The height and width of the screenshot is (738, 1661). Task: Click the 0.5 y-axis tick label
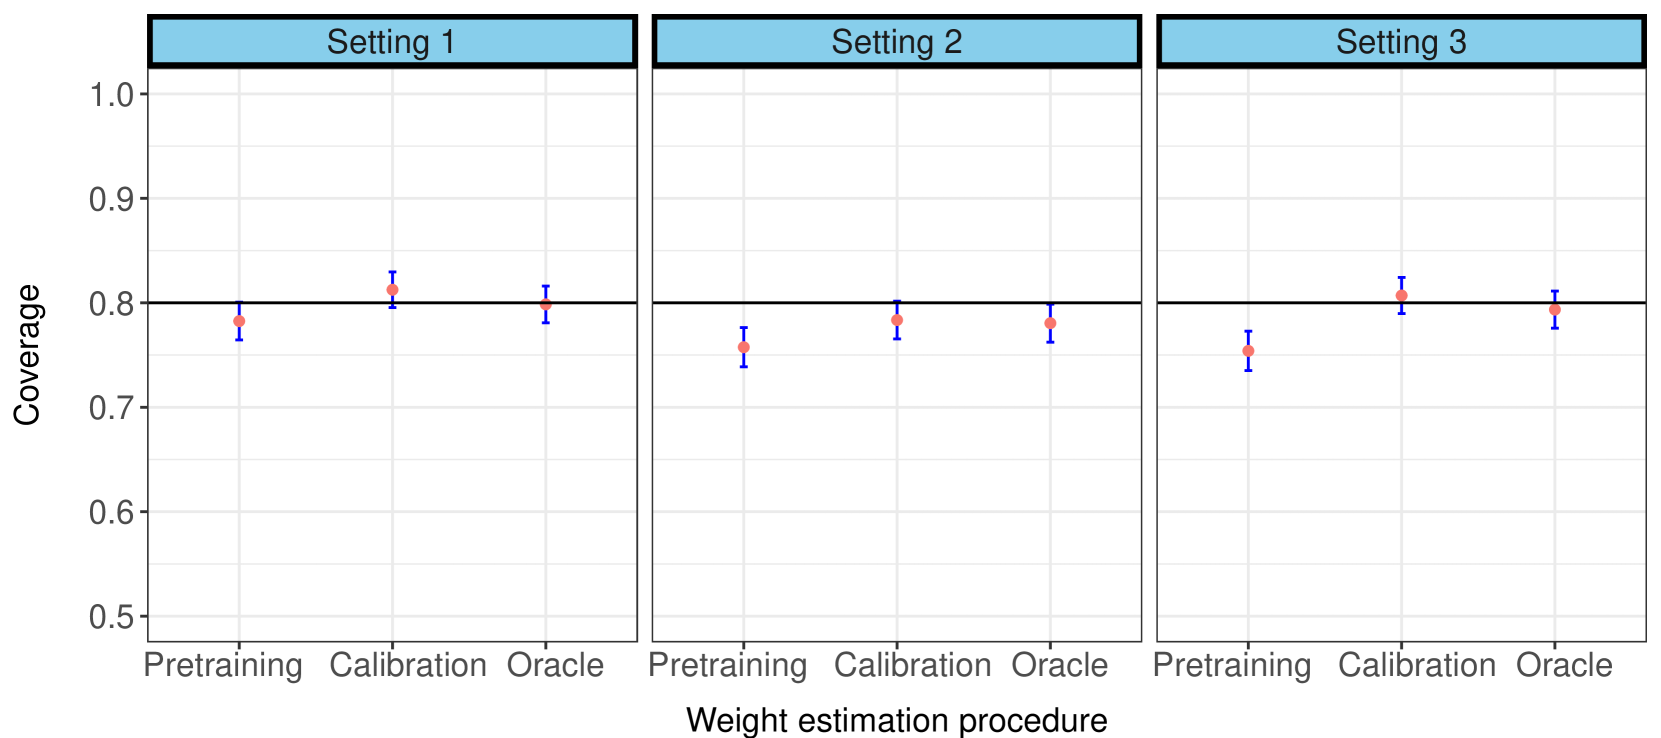[111, 617]
